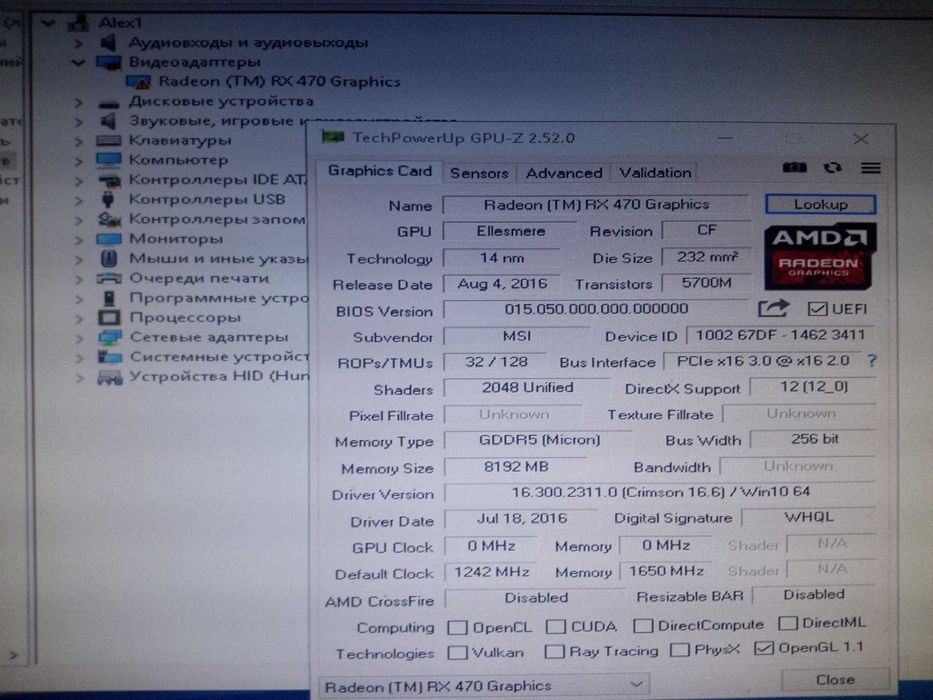This screenshot has width=933, height=700.
Task: Click the Мыши mouse icon
Action: click(108, 258)
